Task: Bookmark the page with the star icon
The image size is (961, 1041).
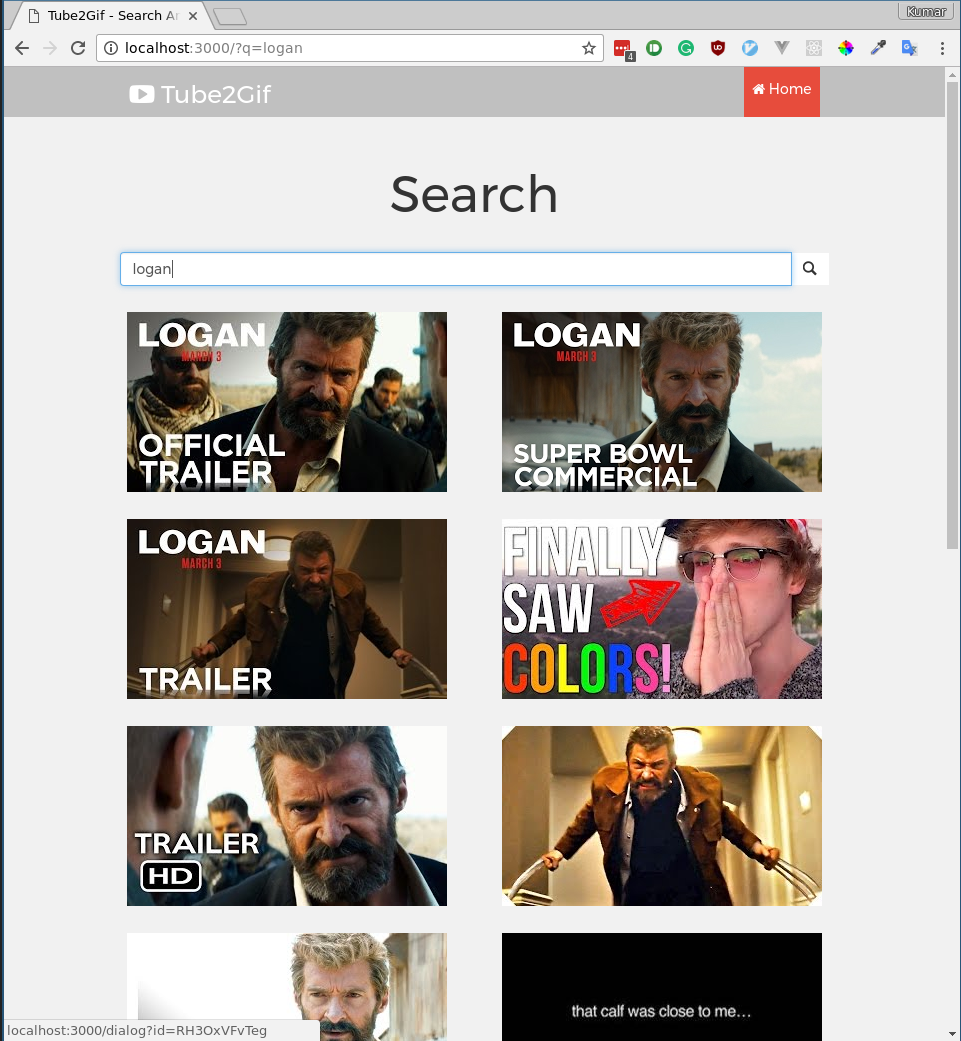Action: coord(588,47)
